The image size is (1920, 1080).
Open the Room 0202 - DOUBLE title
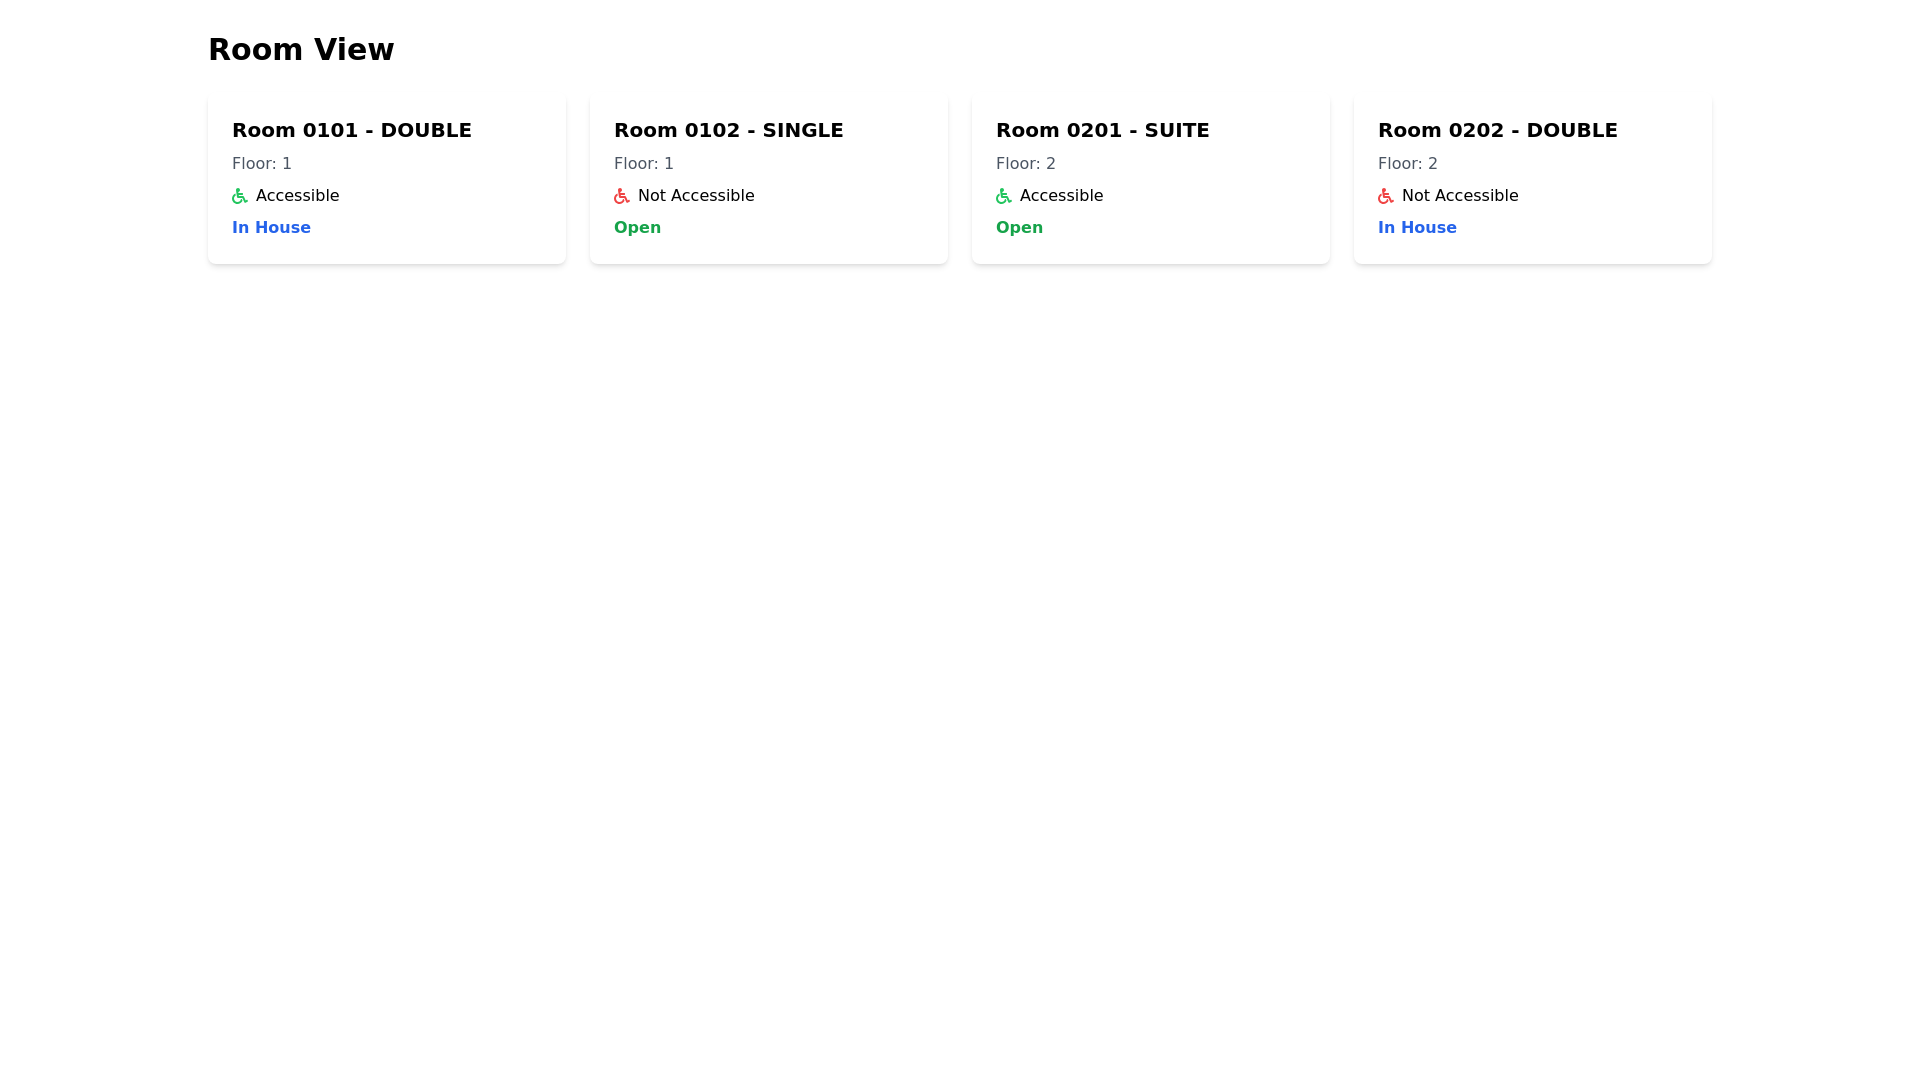point(1498,130)
